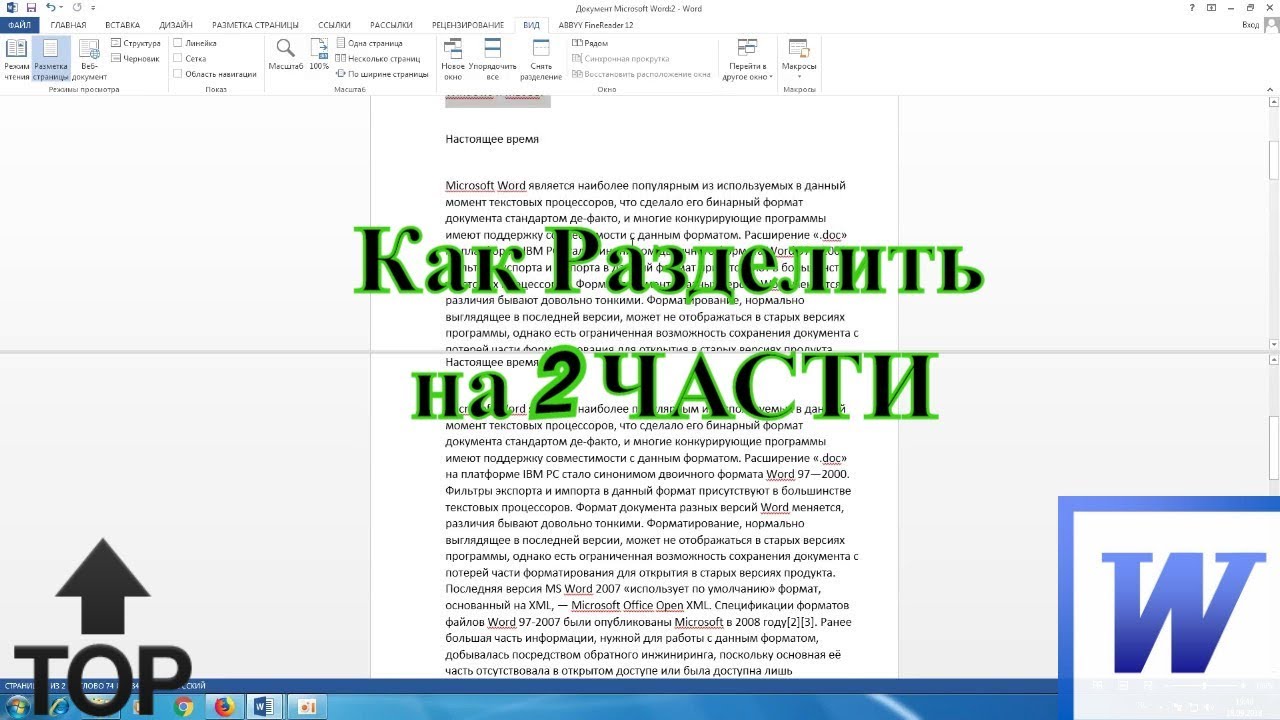Image resolution: width=1280 pixels, height=720 pixels.
Task: Open the ССЫЛКИ tab
Action: click(x=334, y=25)
